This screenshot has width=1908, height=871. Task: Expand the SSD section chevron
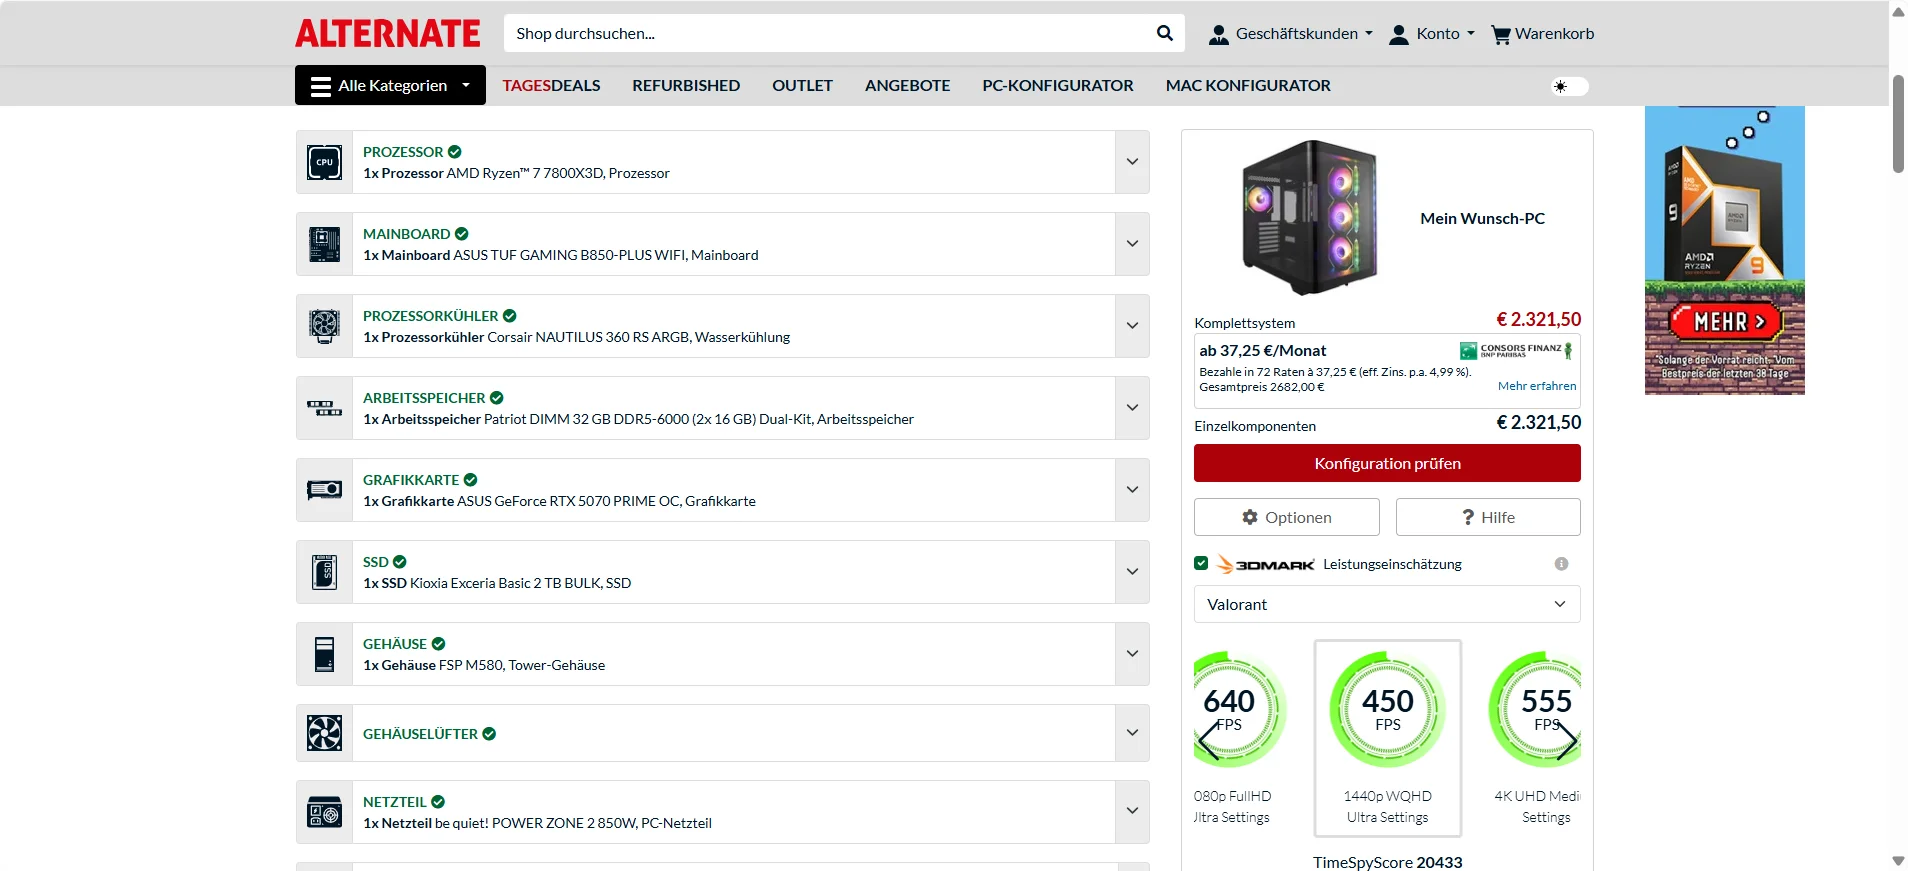click(1132, 572)
